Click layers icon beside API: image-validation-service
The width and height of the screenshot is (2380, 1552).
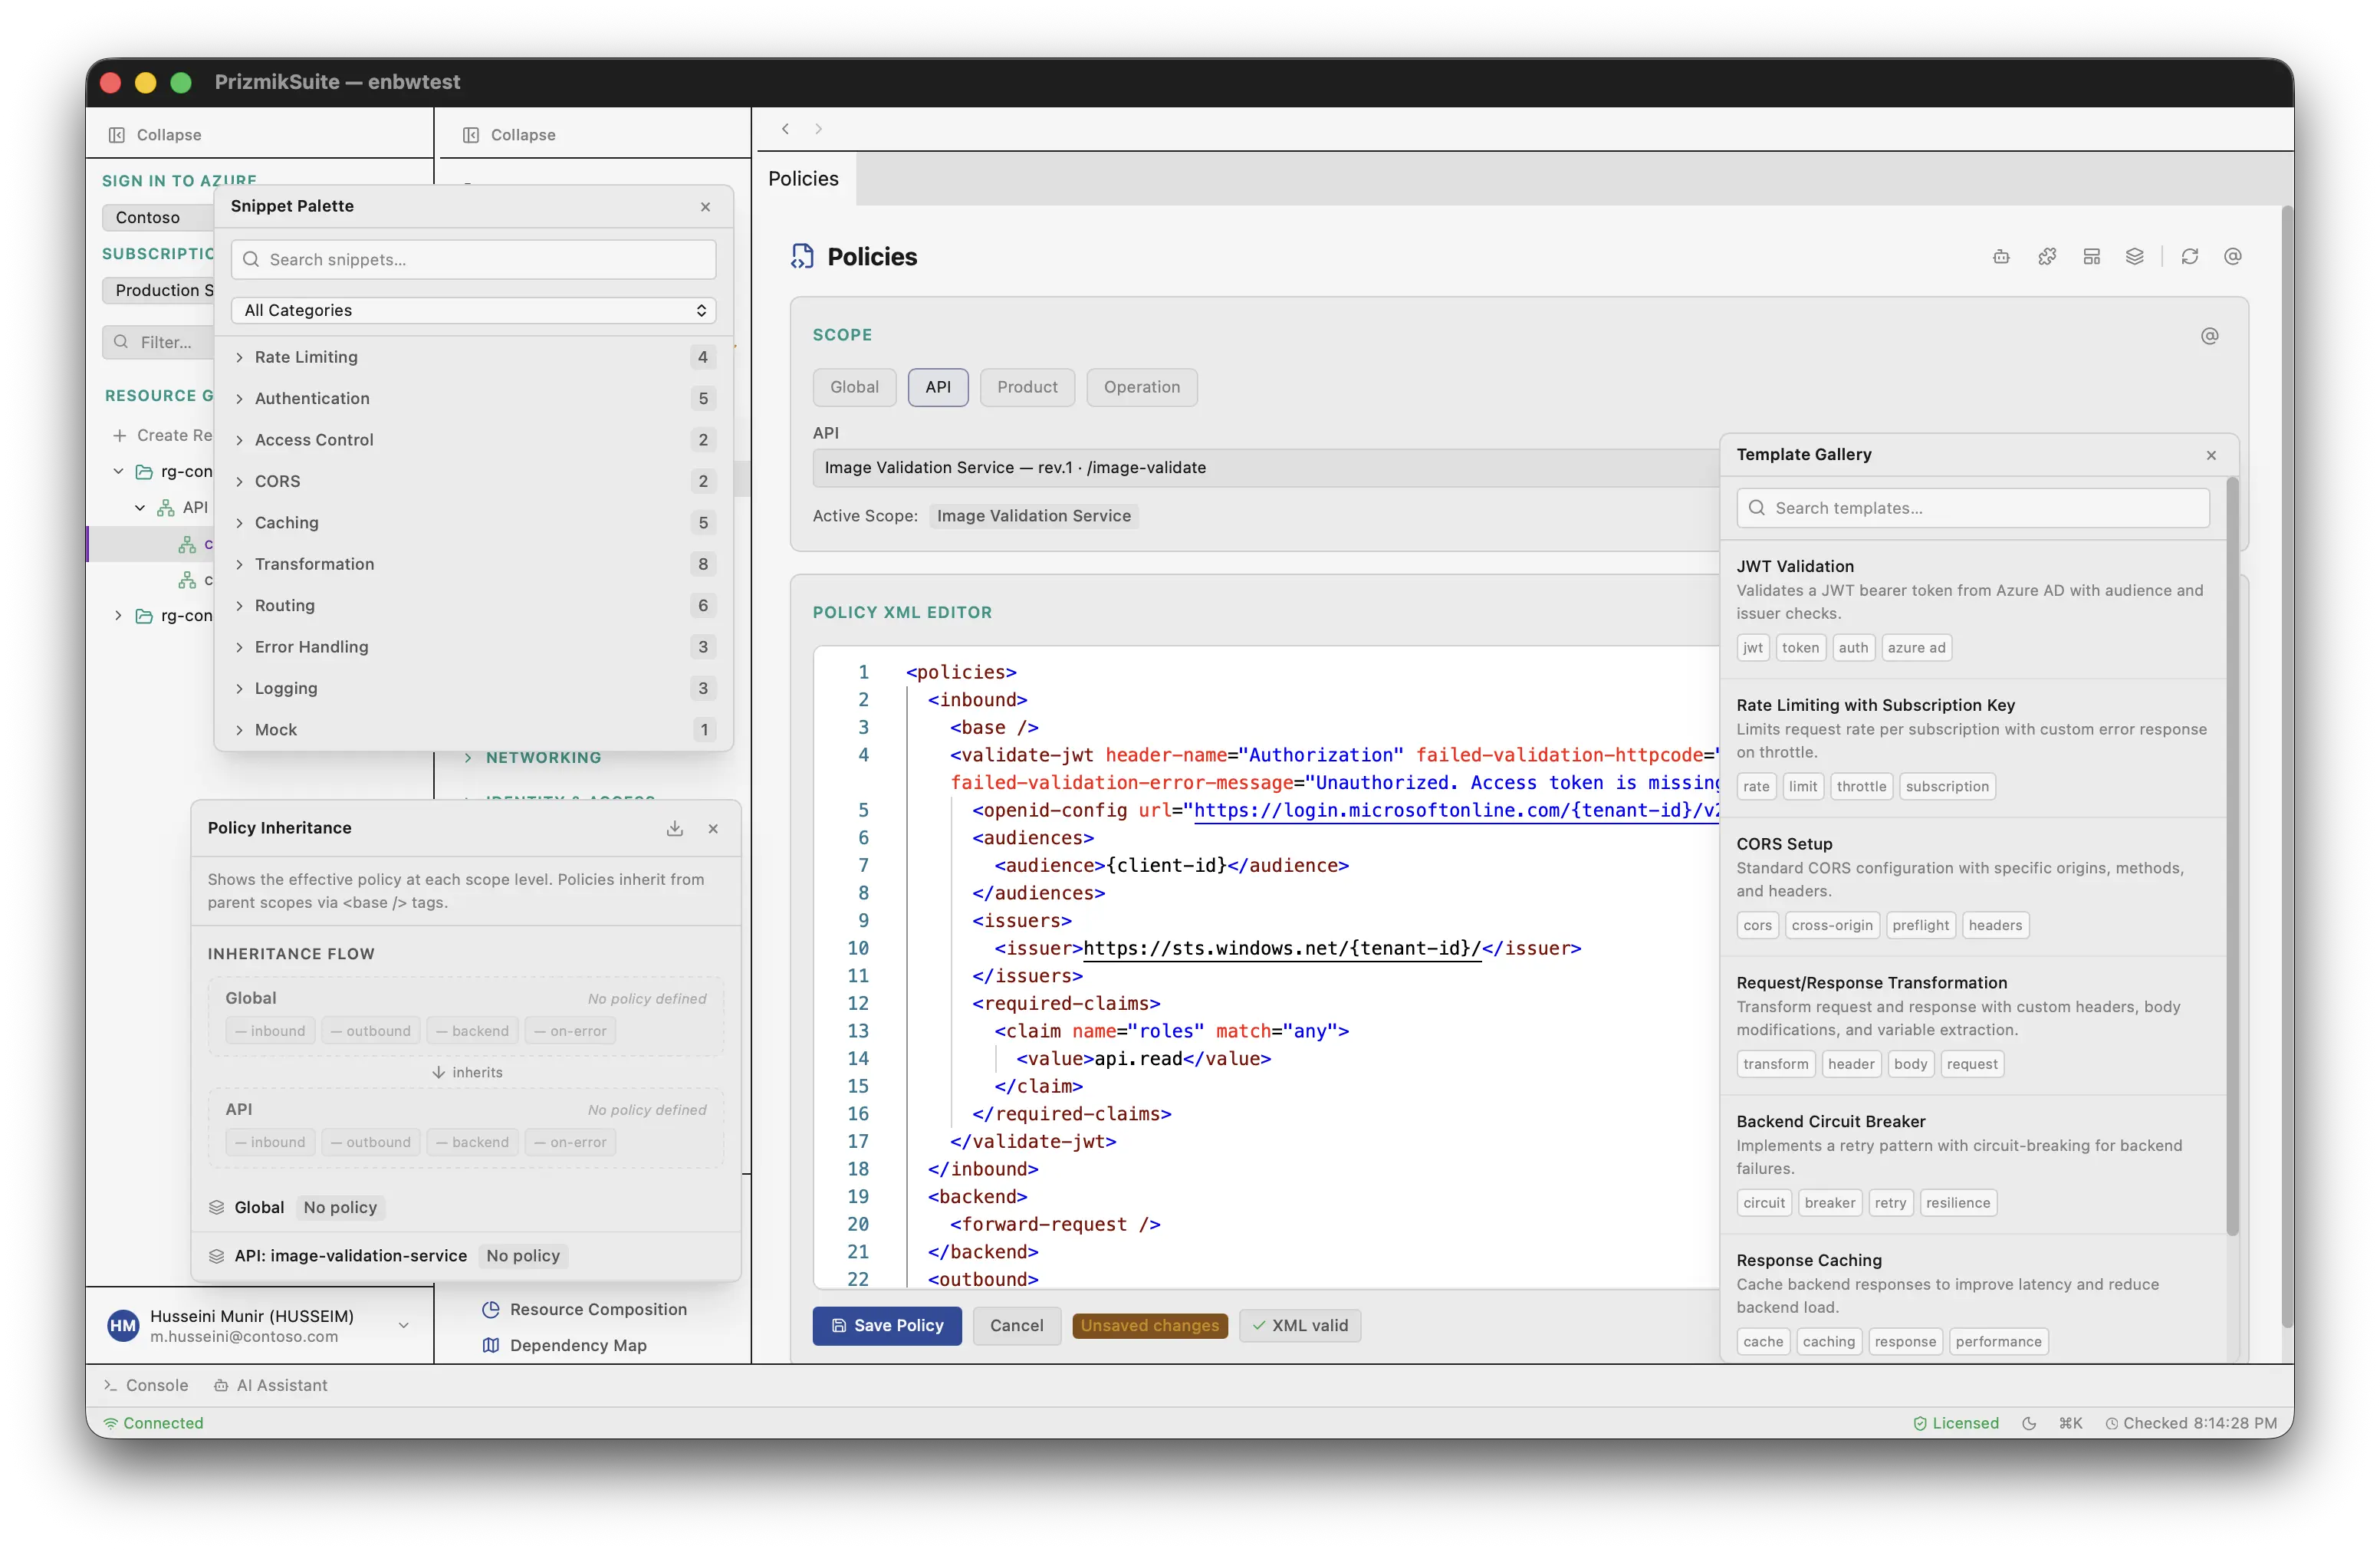pos(216,1256)
